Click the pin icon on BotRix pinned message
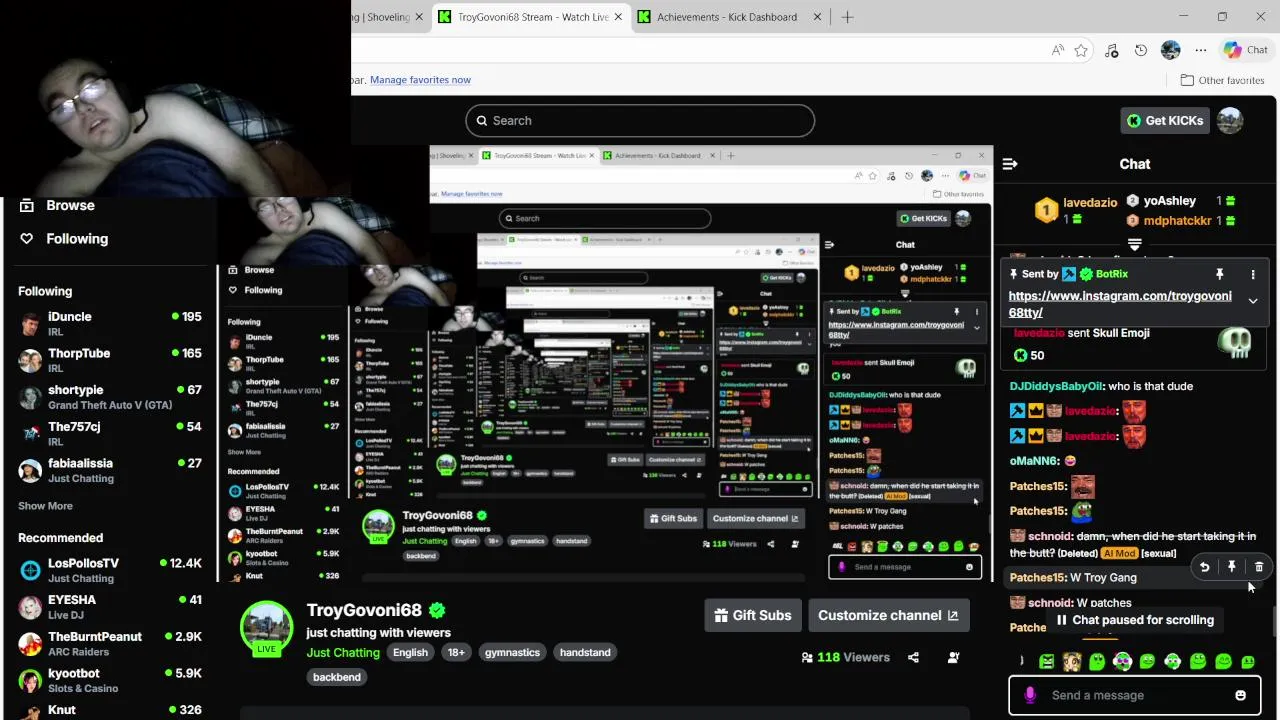 1219,274
